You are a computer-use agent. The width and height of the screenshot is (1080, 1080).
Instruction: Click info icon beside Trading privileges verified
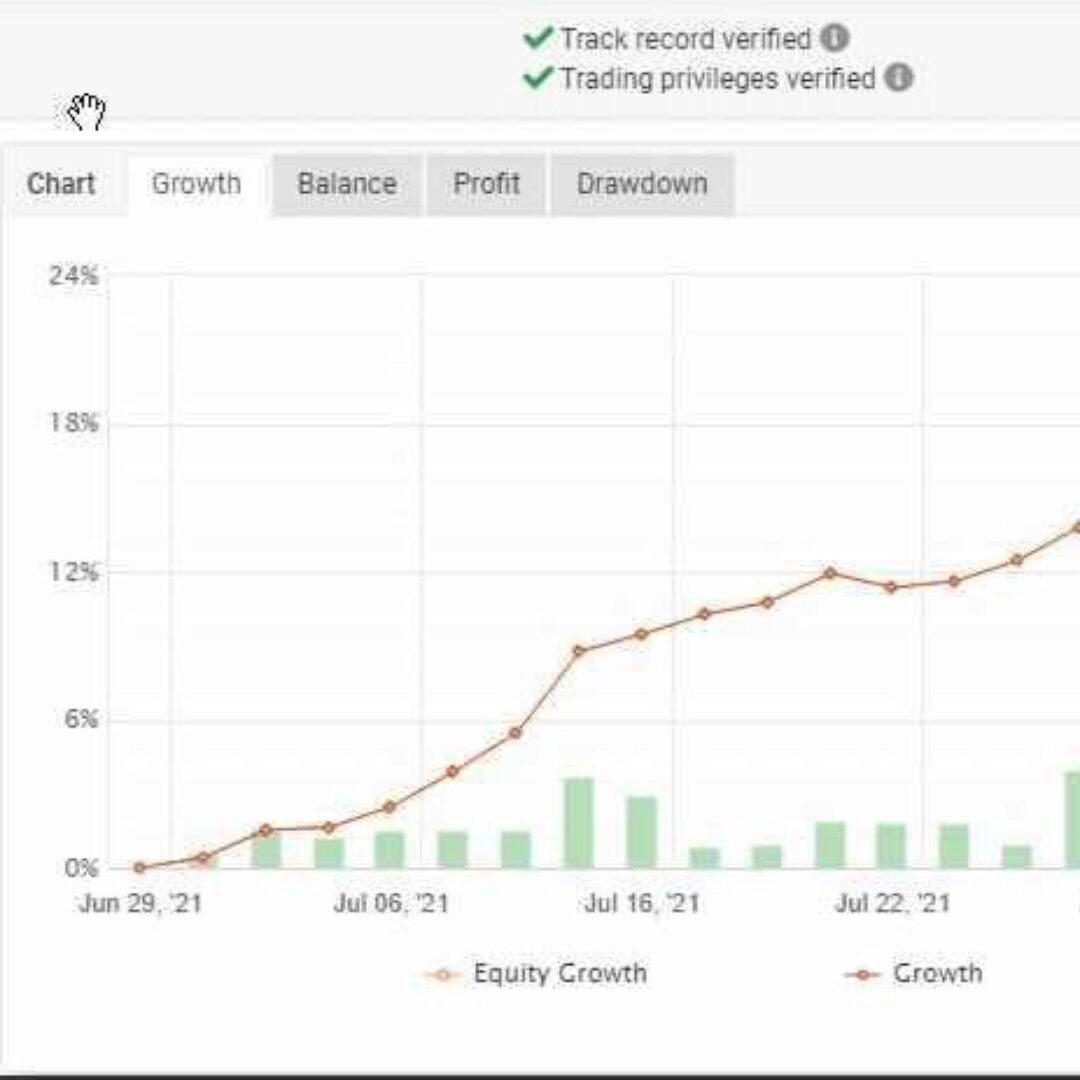click(899, 78)
